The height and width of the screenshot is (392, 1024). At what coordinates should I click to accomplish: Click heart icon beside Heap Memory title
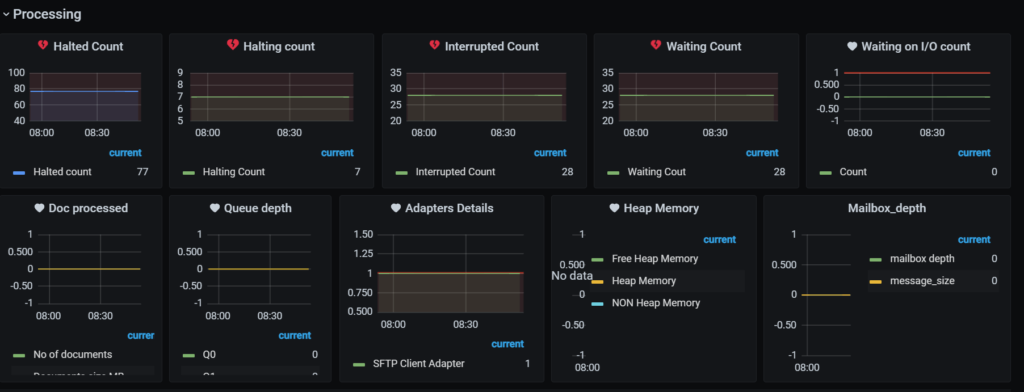click(x=614, y=208)
